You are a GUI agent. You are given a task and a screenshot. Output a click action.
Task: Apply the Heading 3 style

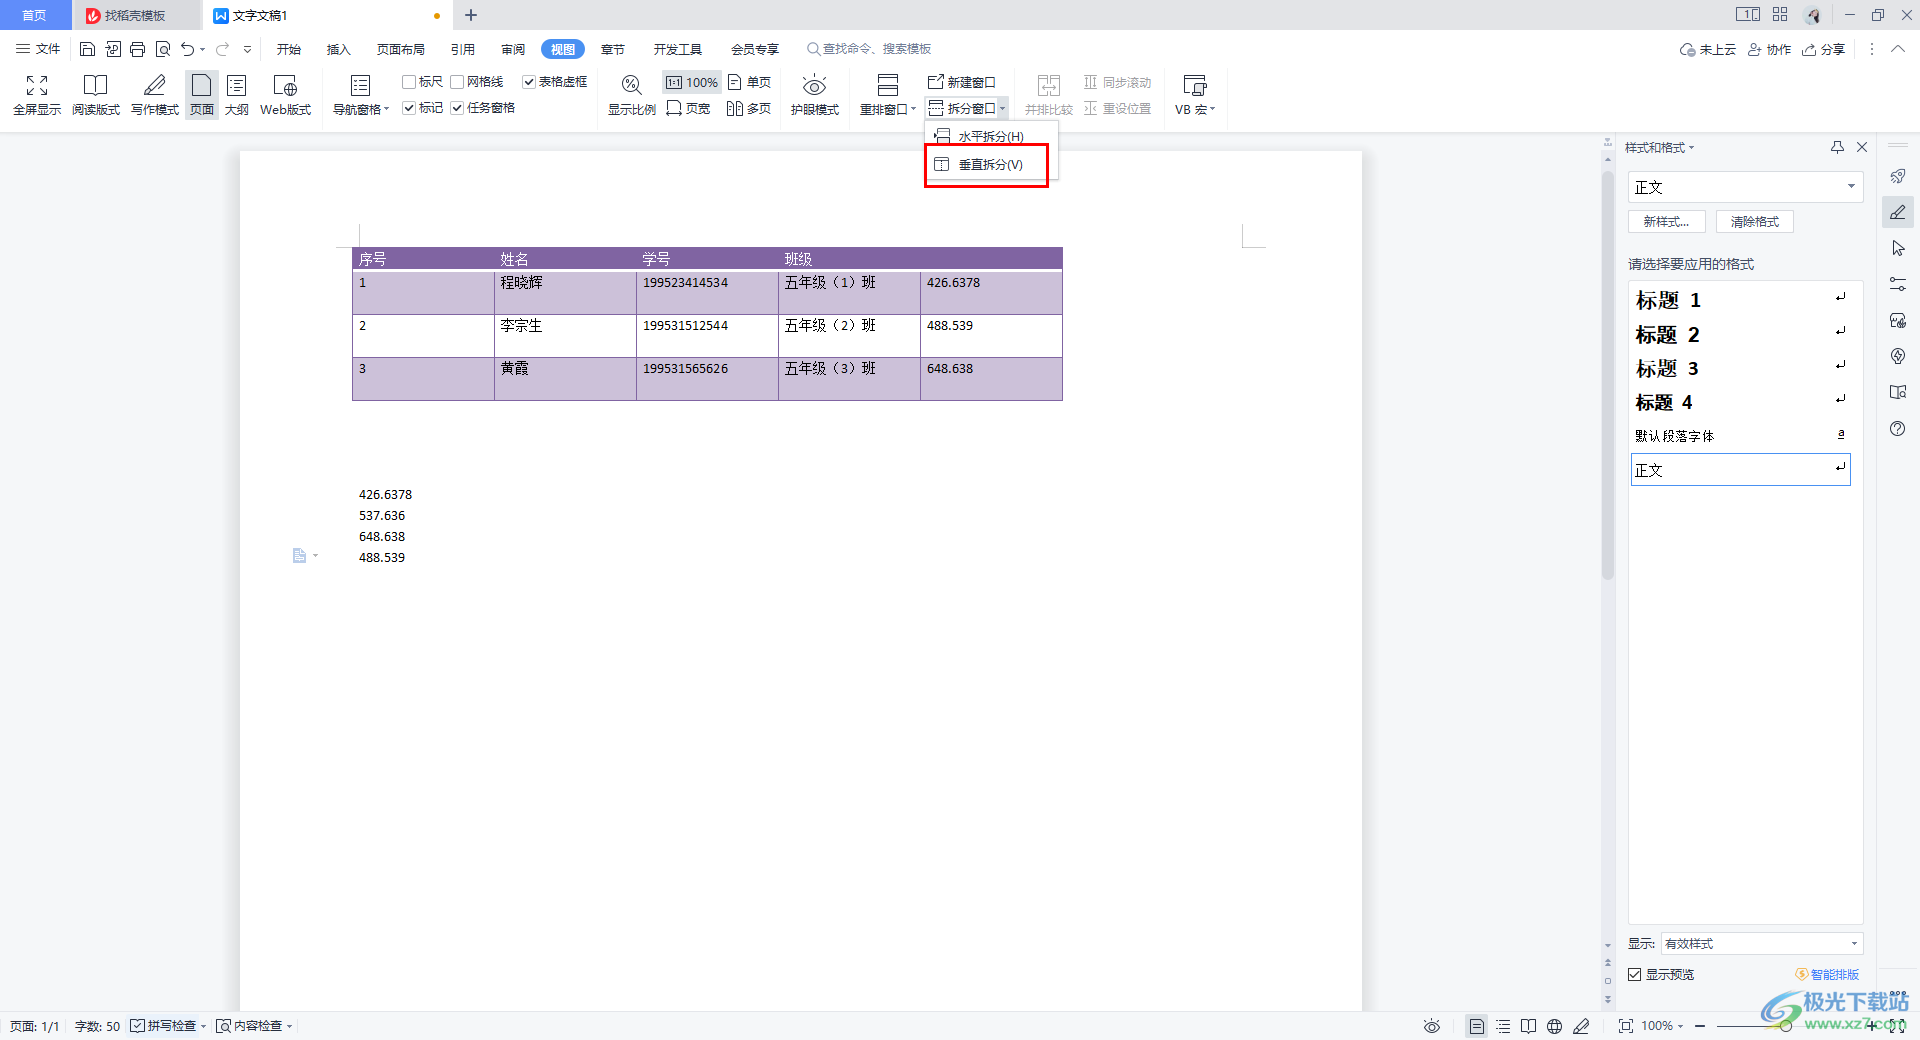(x=1741, y=368)
